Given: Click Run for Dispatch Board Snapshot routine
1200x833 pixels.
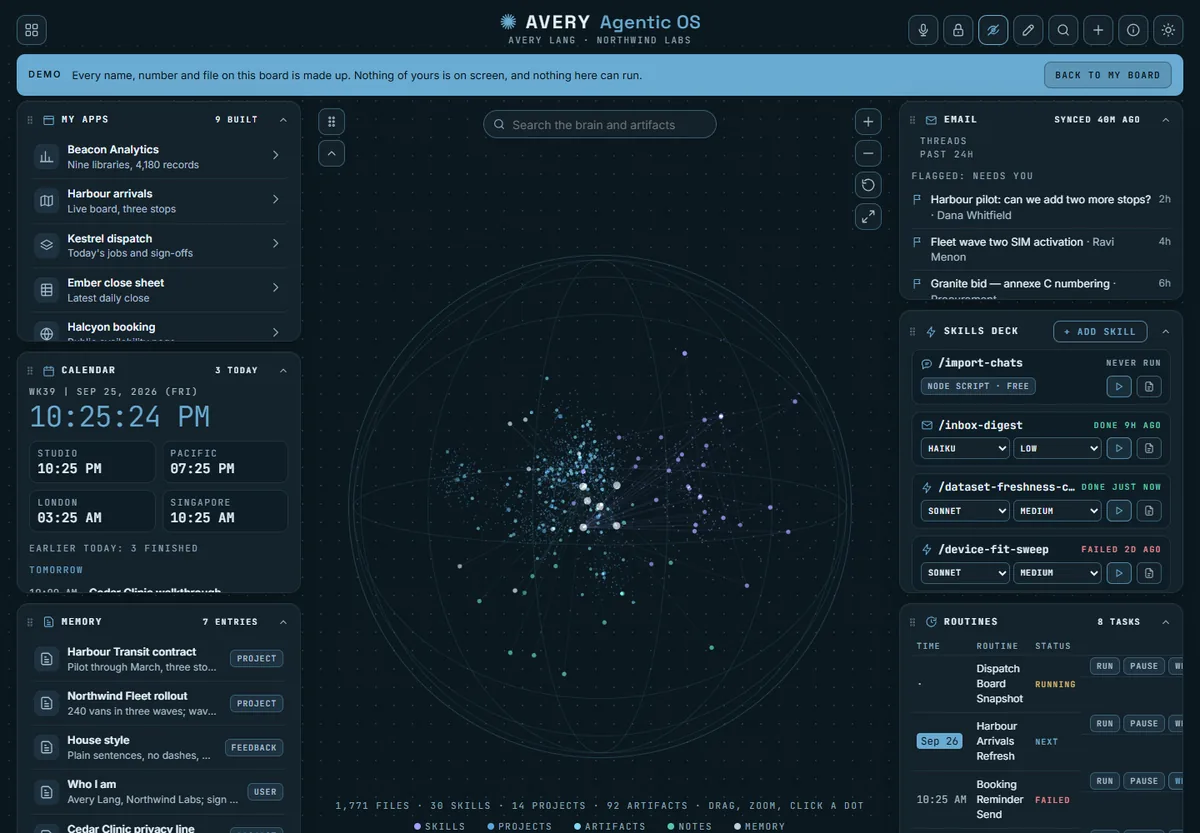Looking at the screenshot, I should pos(1105,666).
